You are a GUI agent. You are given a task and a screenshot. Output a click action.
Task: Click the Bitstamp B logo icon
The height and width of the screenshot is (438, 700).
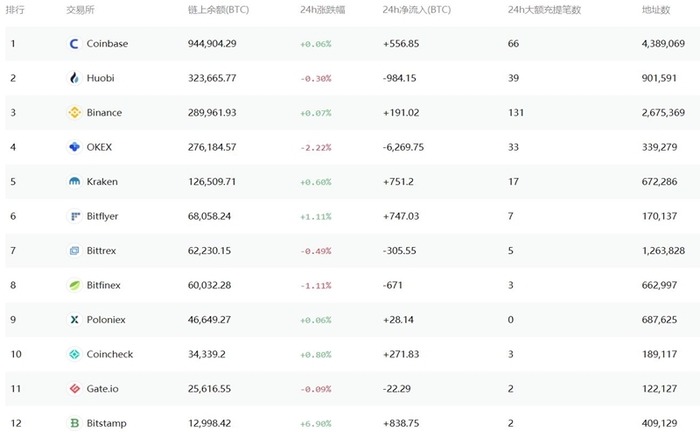(74, 423)
